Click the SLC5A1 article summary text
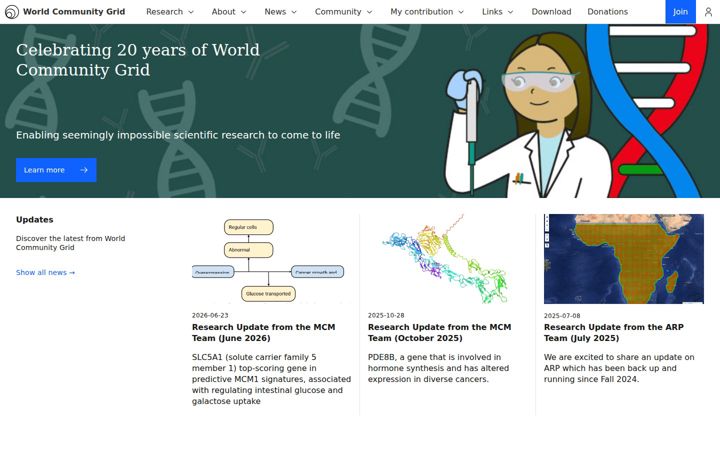This screenshot has width=720, height=450. tap(271, 379)
